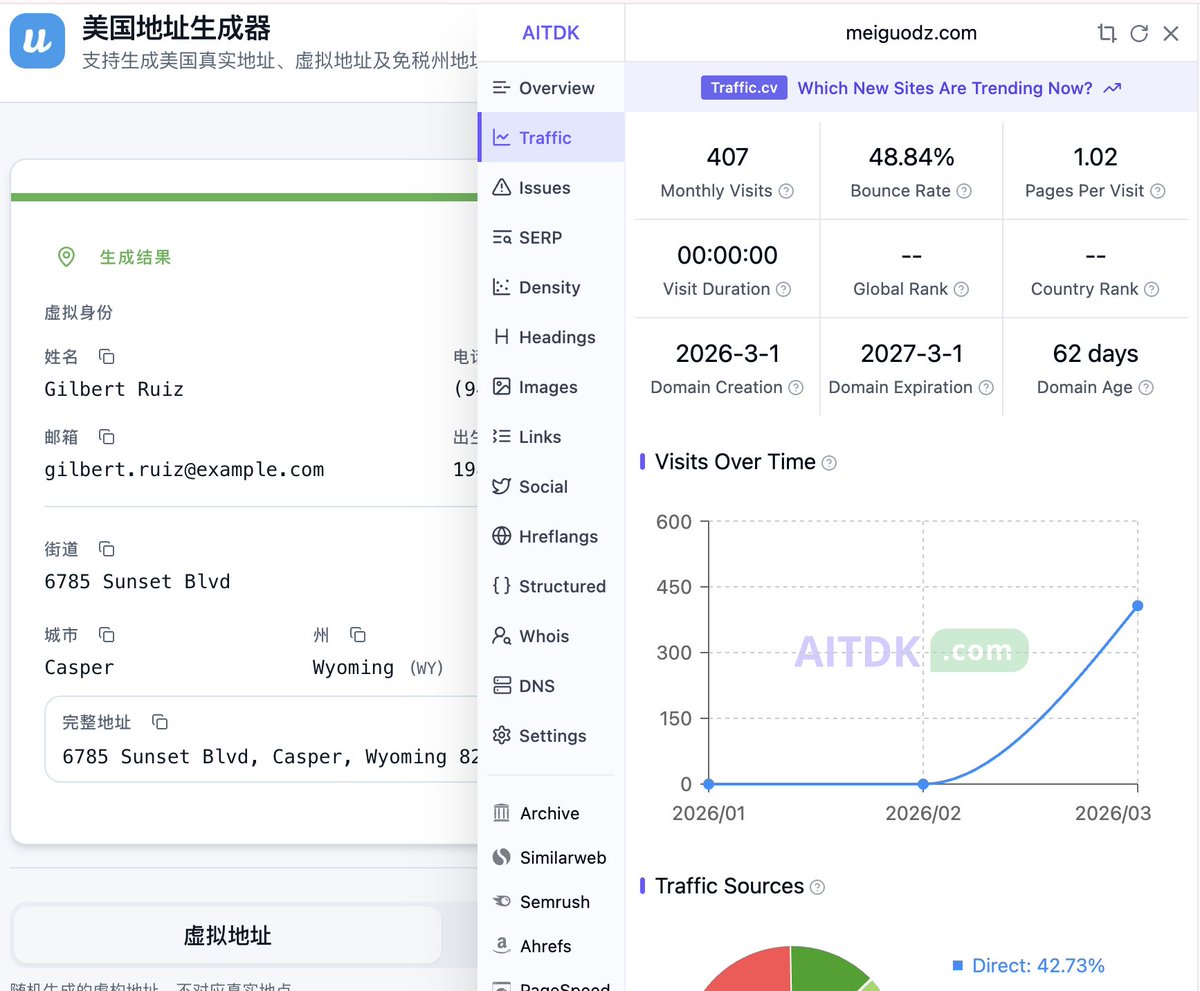Copy the street address
This screenshot has height=991, width=1200.
107,549
